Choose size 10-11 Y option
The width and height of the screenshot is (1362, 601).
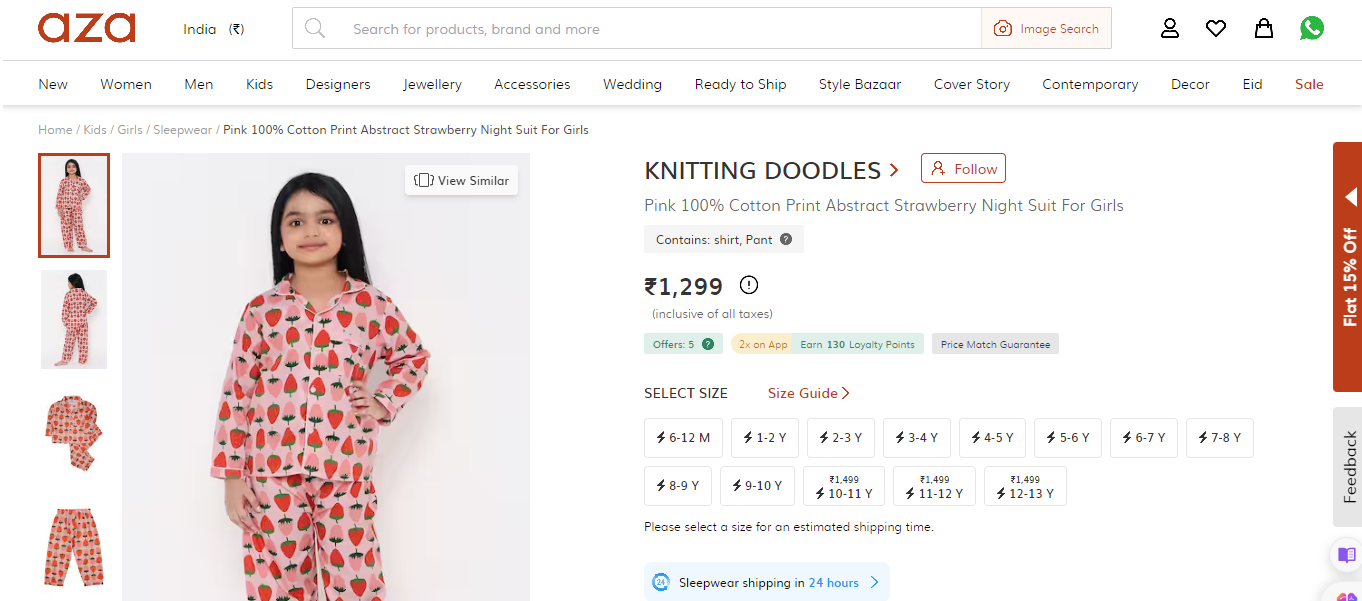pyautogui.click(x=844, y=487)
